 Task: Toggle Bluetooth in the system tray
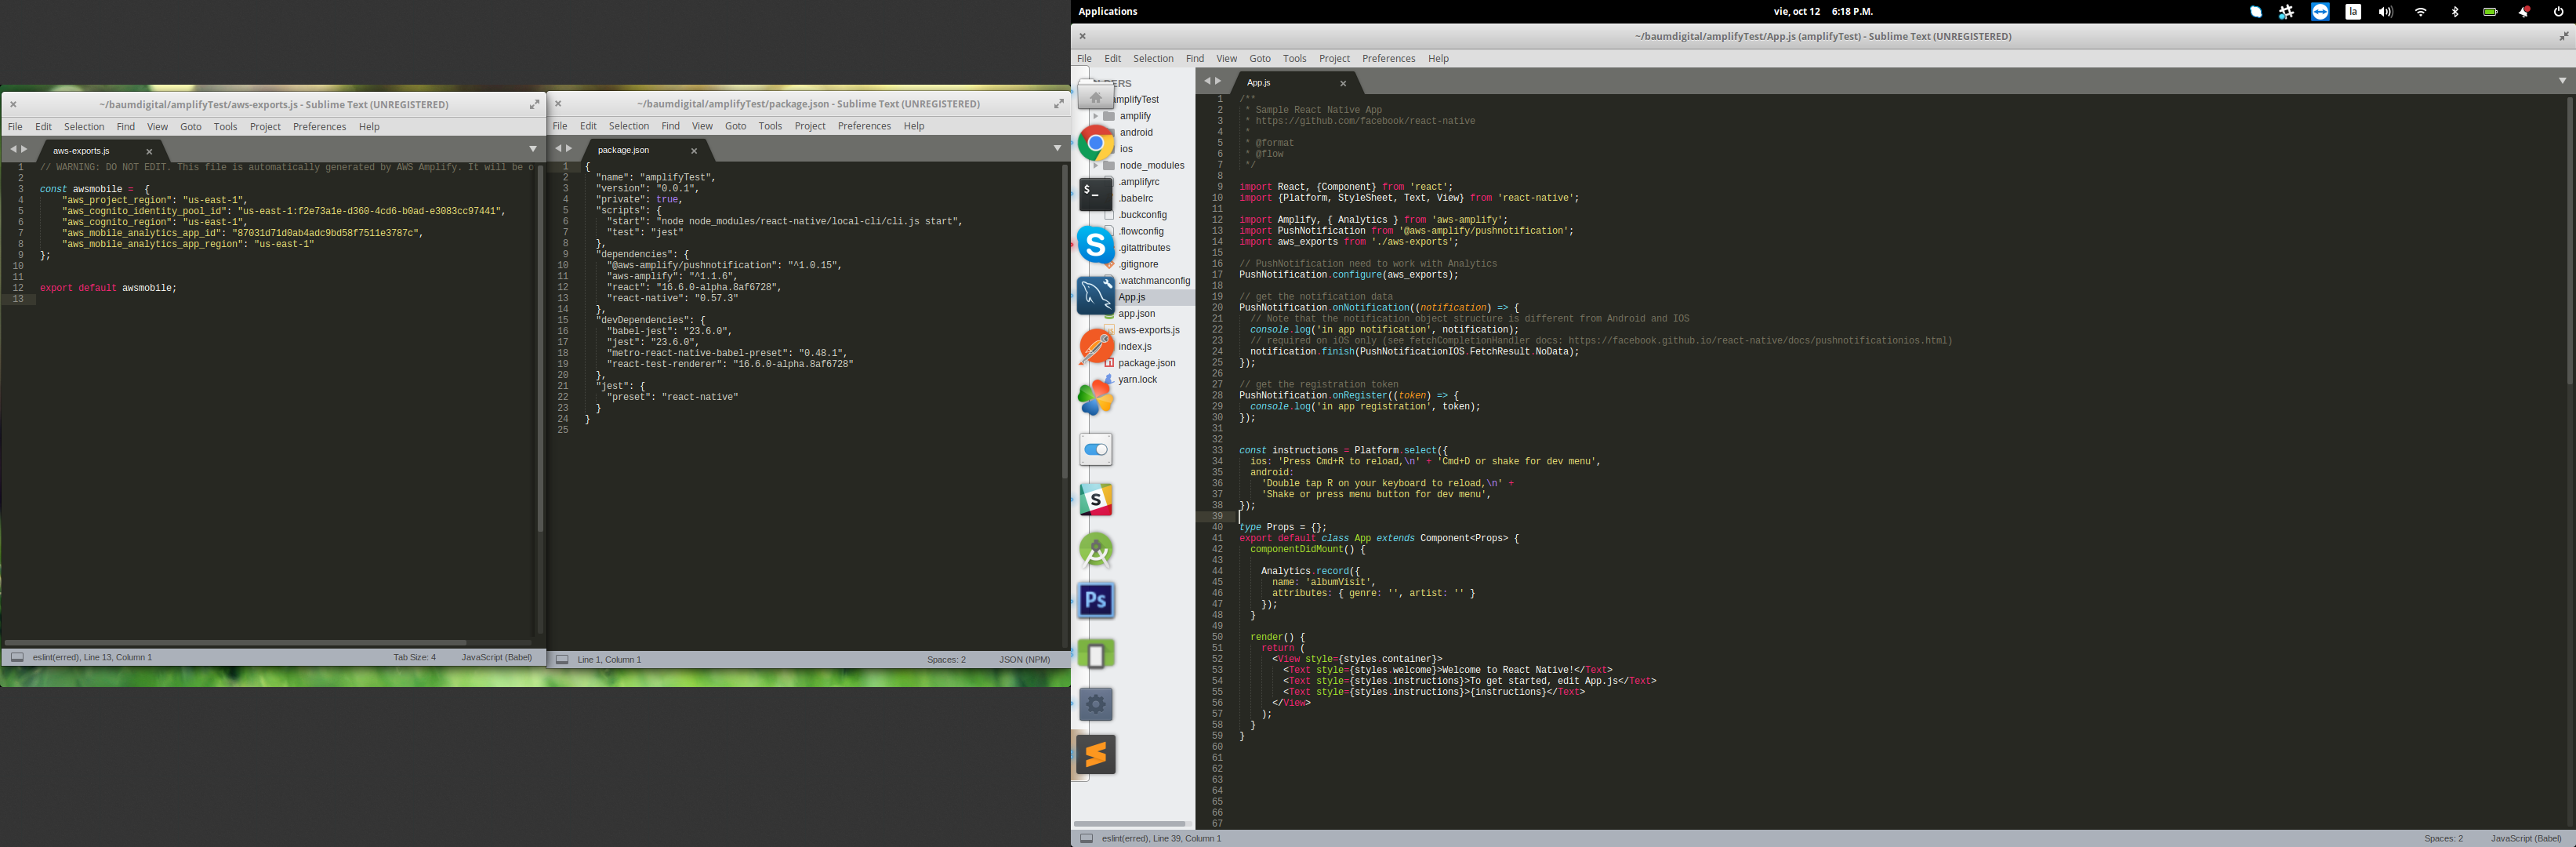tap(2456, 11)
